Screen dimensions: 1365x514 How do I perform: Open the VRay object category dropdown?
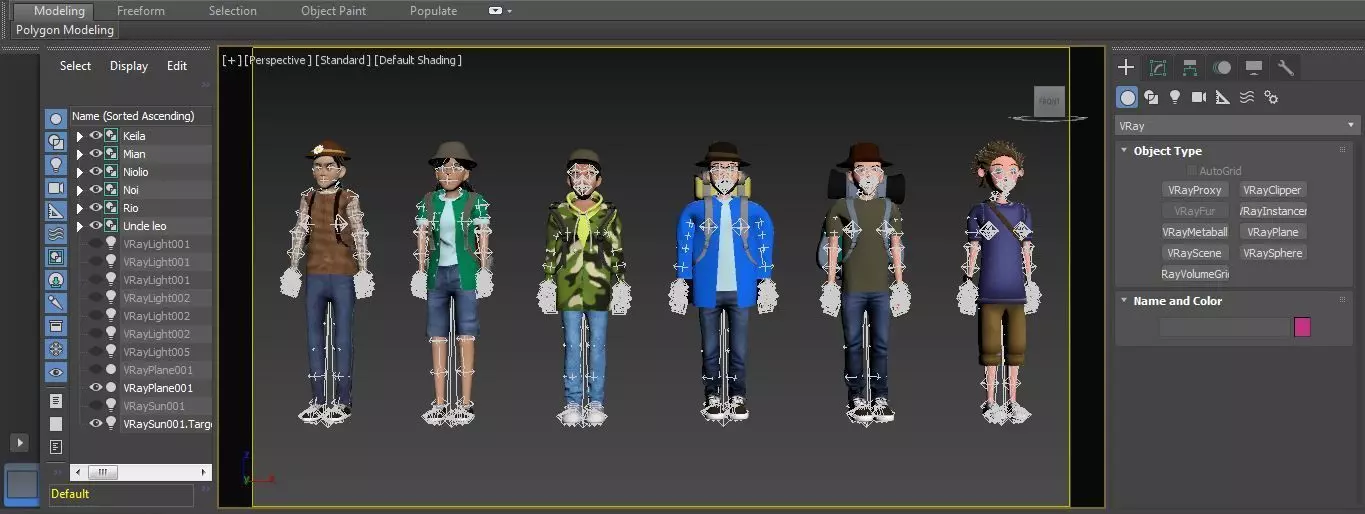coord(1238,126)
